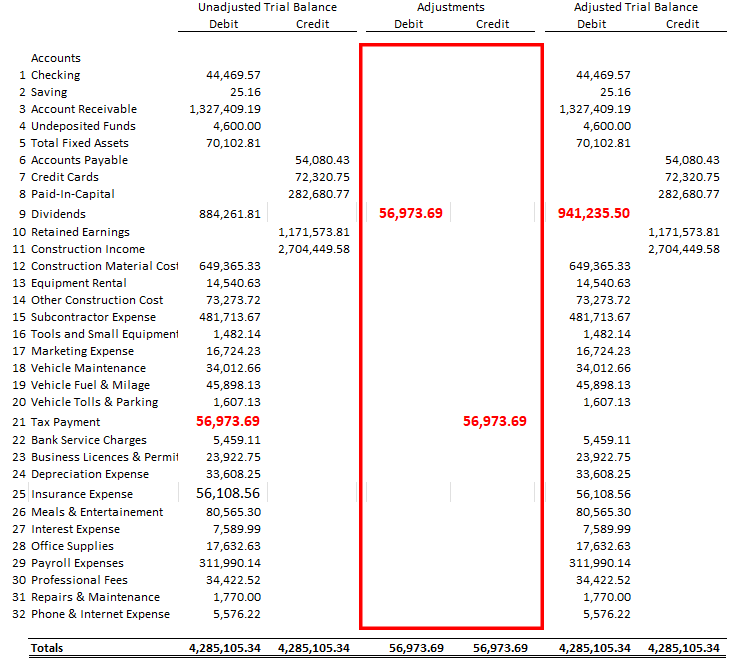Viewport: 752px width, 661px height.
Task: Select the Accounts Payable label
Action: click(x=80, y=160)
